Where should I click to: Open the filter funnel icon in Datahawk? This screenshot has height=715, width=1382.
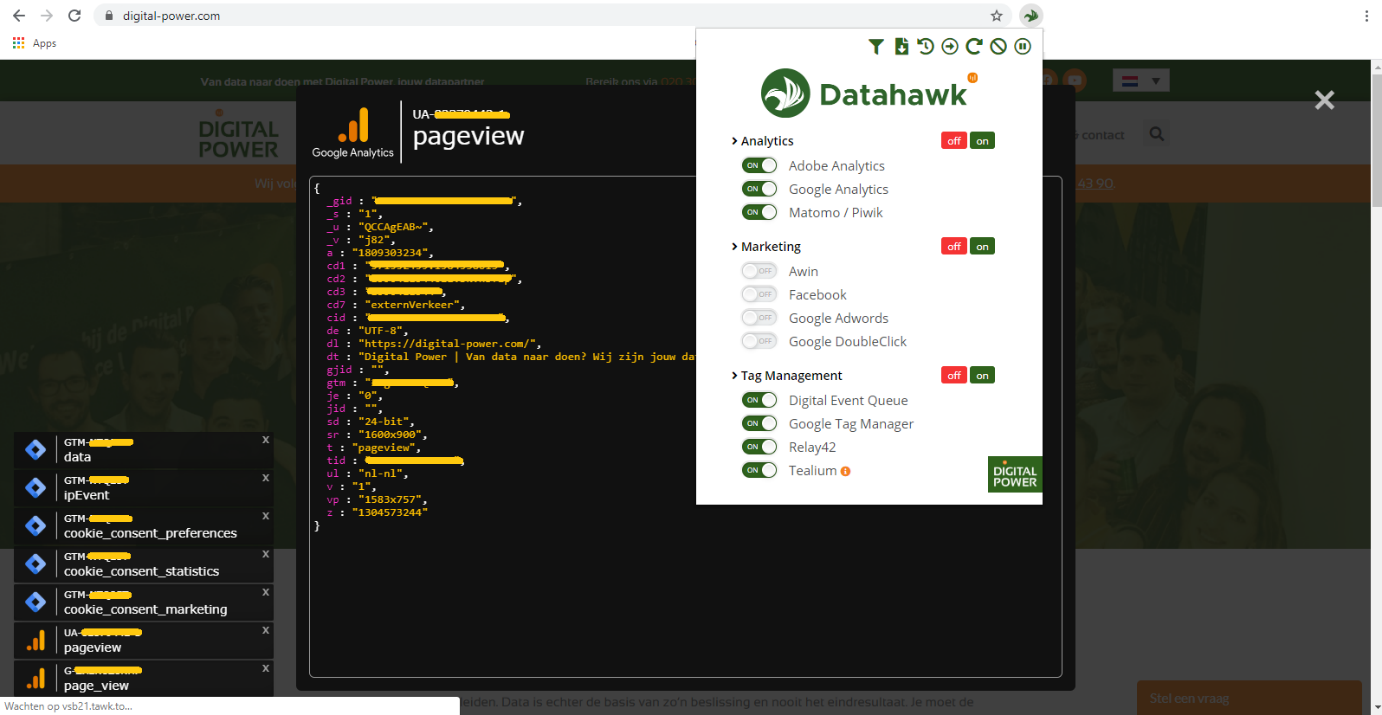[x=876, y=46]
